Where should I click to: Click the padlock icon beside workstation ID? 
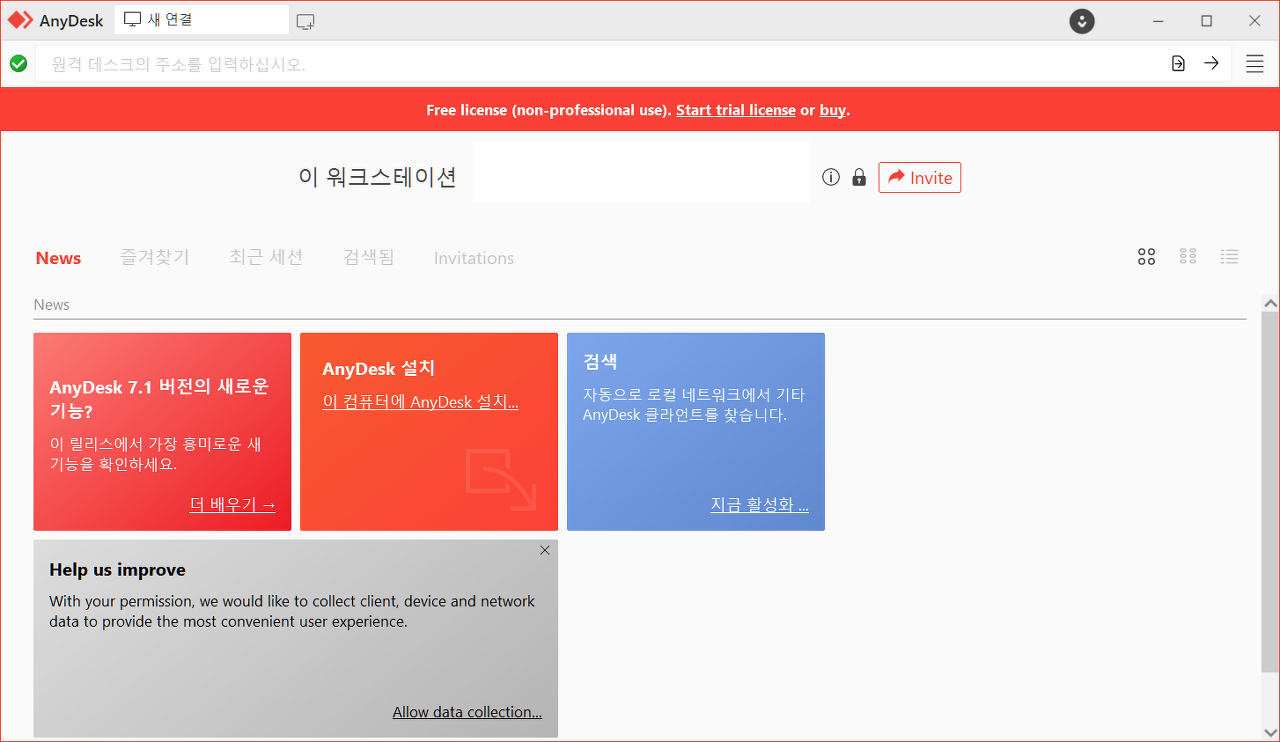pyautogui.click(x=859, y=177)
